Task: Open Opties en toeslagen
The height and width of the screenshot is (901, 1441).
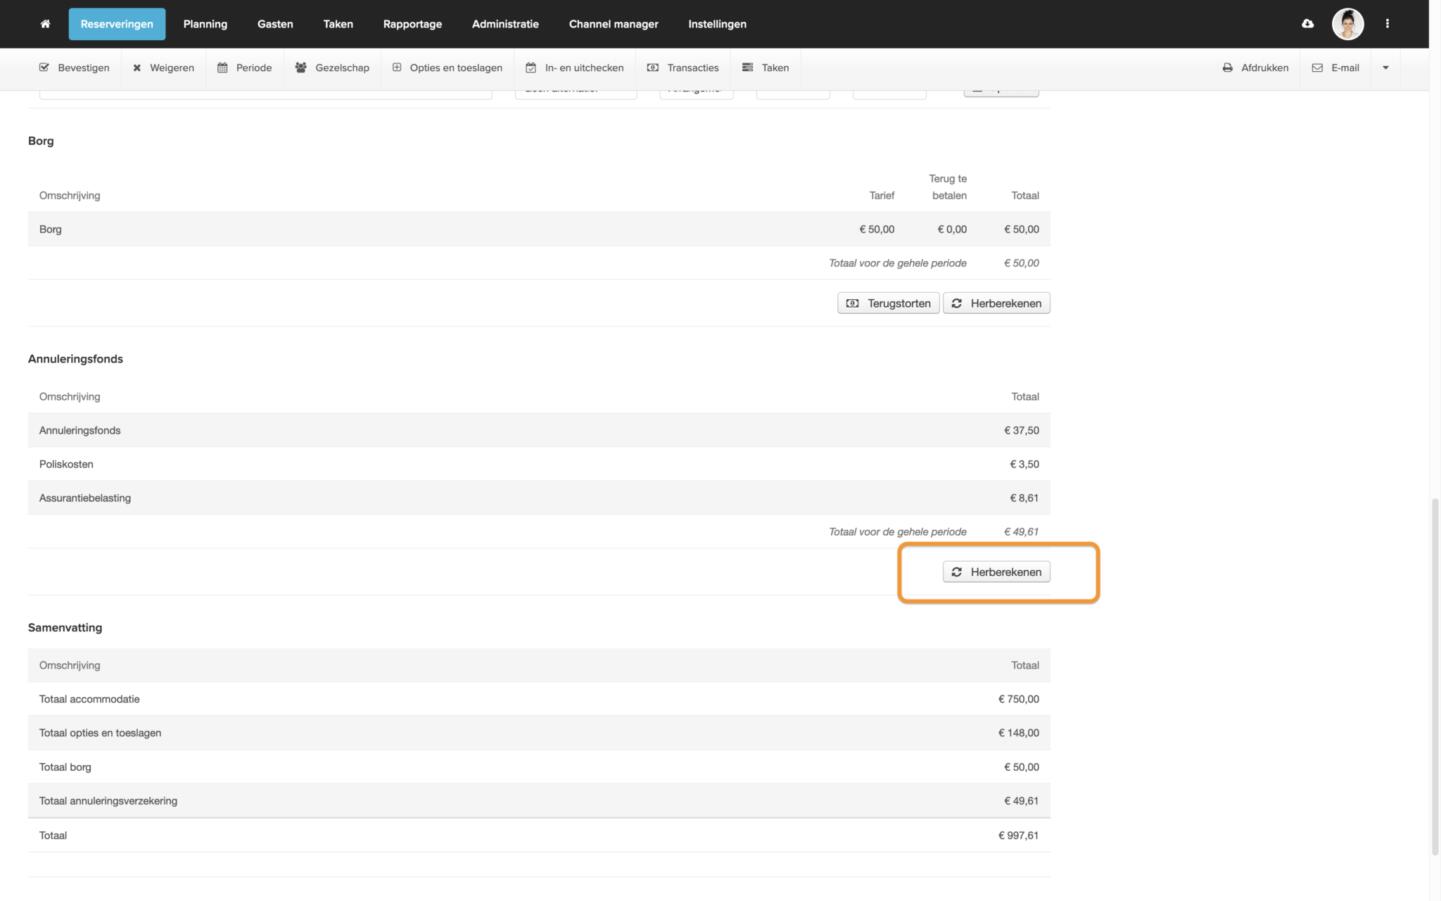Action: click(x=447, y=68)
